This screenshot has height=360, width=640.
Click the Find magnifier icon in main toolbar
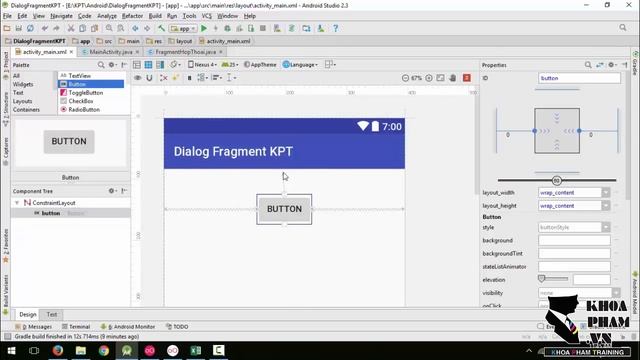(109, 28)
